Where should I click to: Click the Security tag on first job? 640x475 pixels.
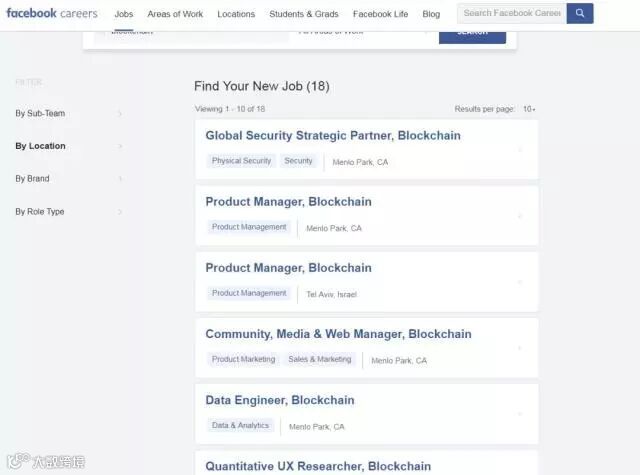click(x=298, y=161)
